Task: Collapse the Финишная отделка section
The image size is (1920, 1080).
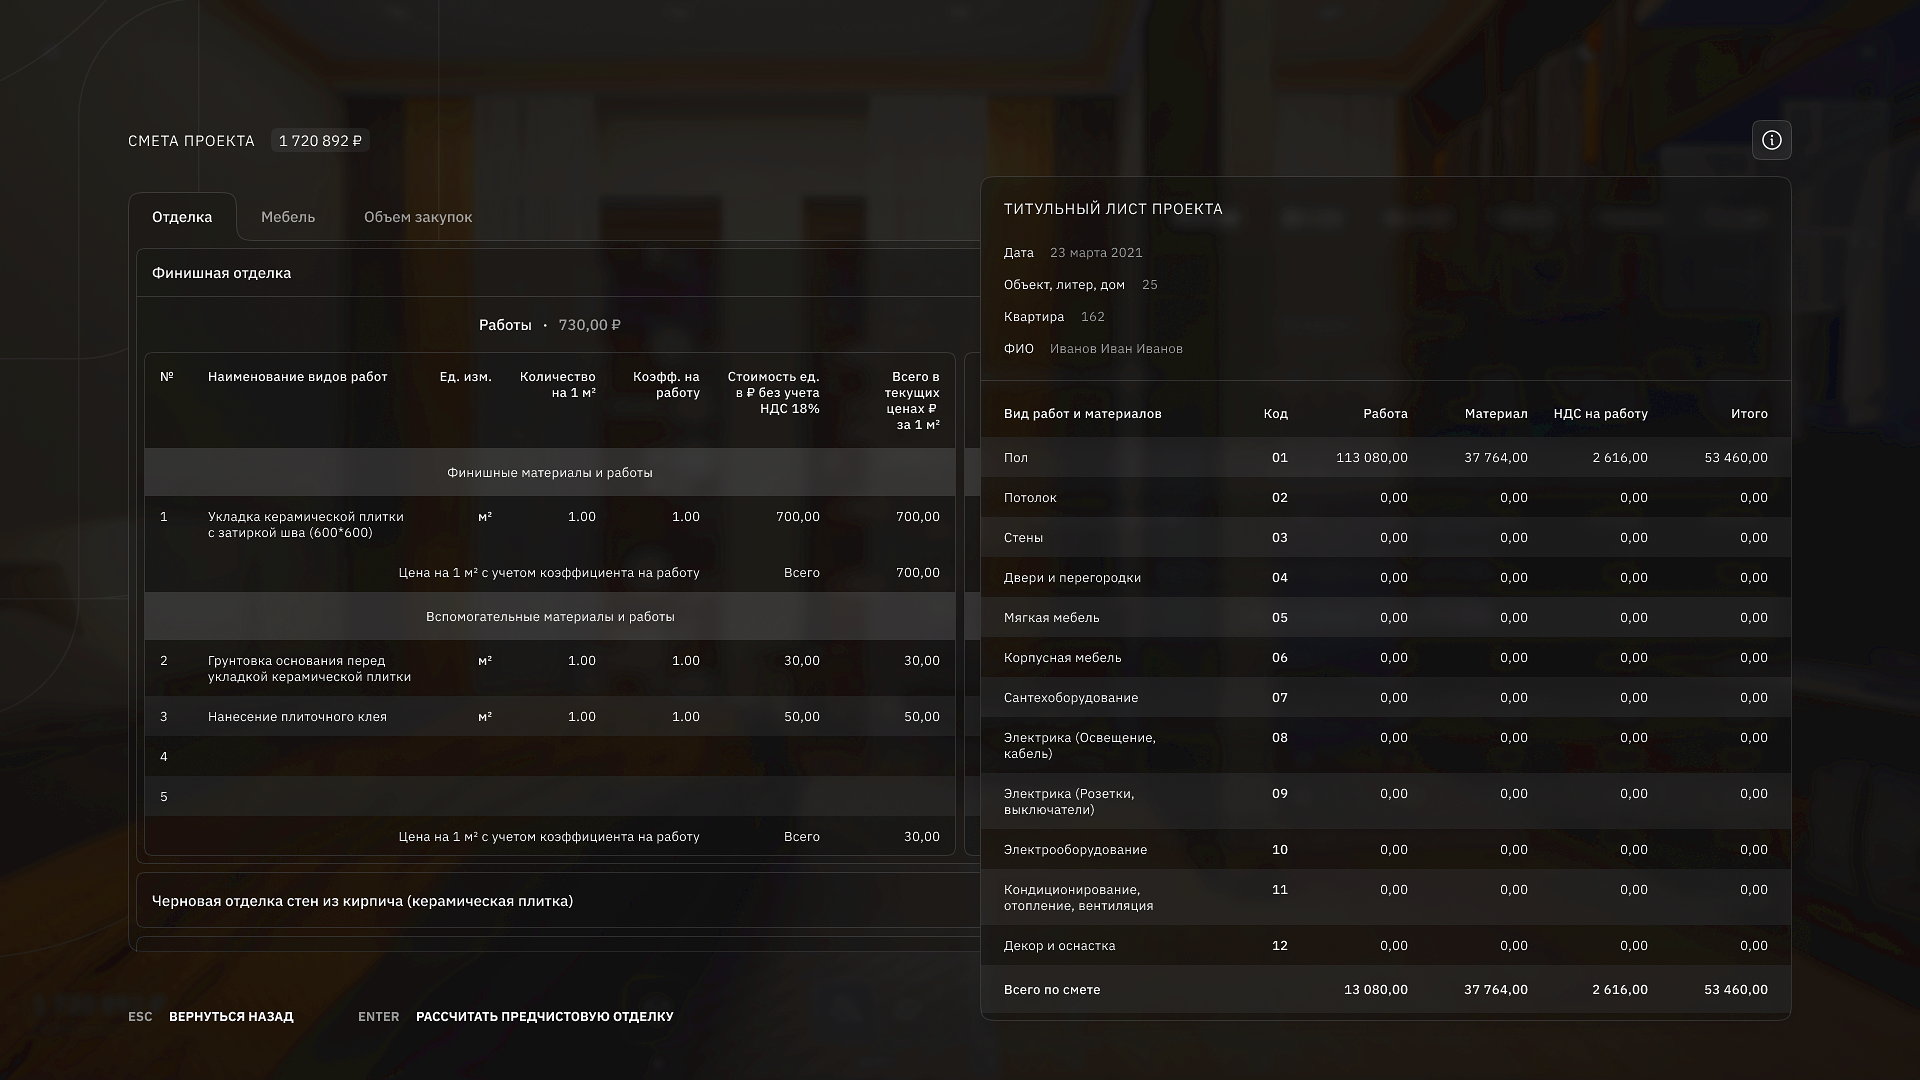Action: point(222,273)
